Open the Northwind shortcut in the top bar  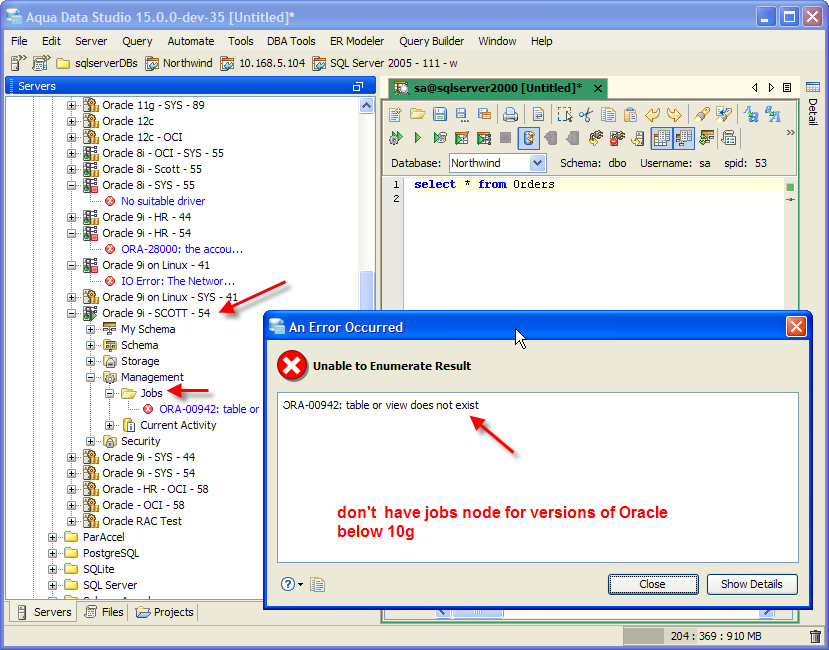tap(179, 63)
